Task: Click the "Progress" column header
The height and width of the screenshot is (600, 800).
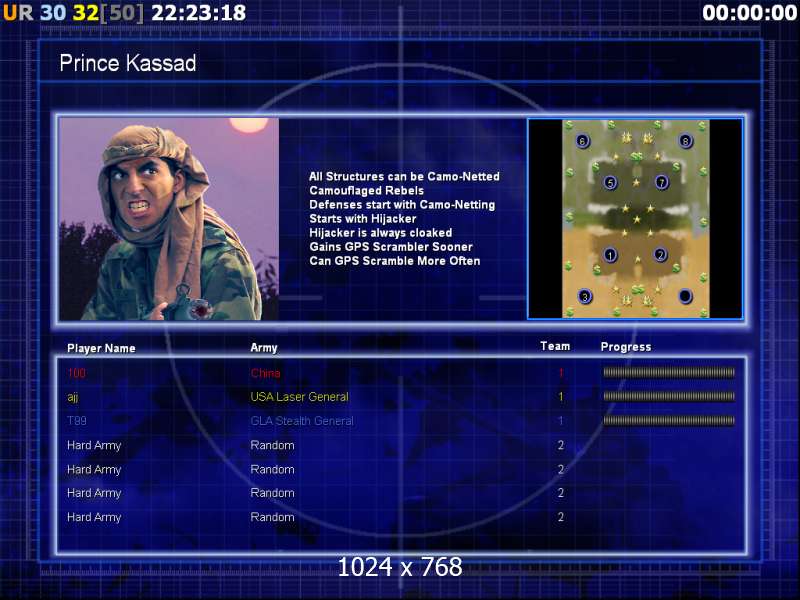Action: tap(626, 347)
